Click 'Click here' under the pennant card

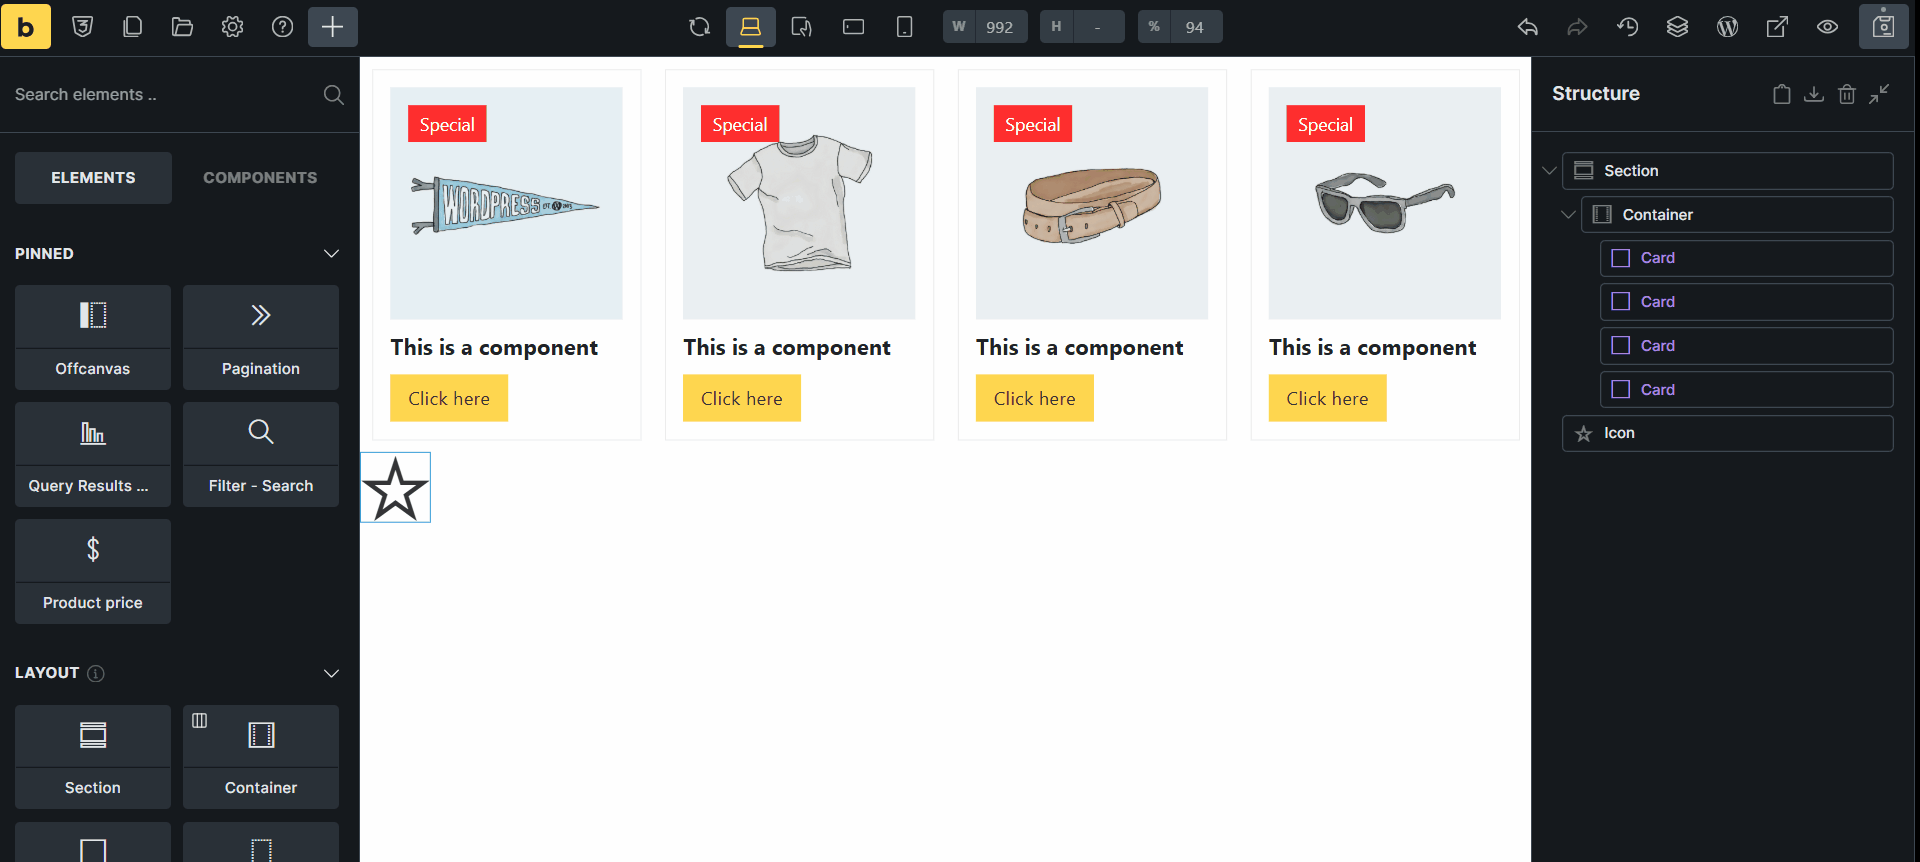tap(449, 398)
